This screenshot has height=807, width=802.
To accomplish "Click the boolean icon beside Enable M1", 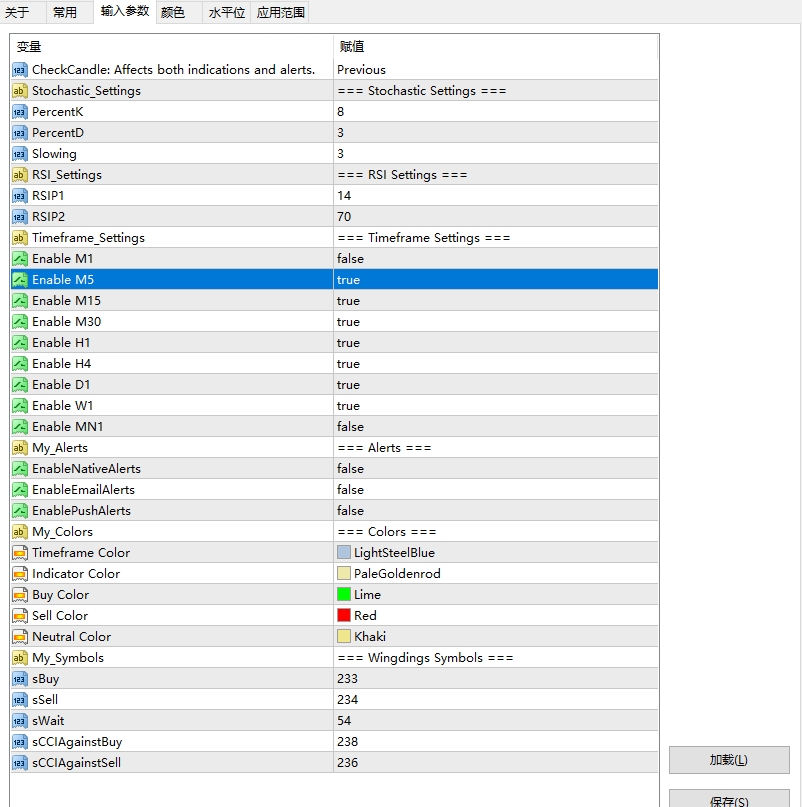I will (x=20, y=259).
